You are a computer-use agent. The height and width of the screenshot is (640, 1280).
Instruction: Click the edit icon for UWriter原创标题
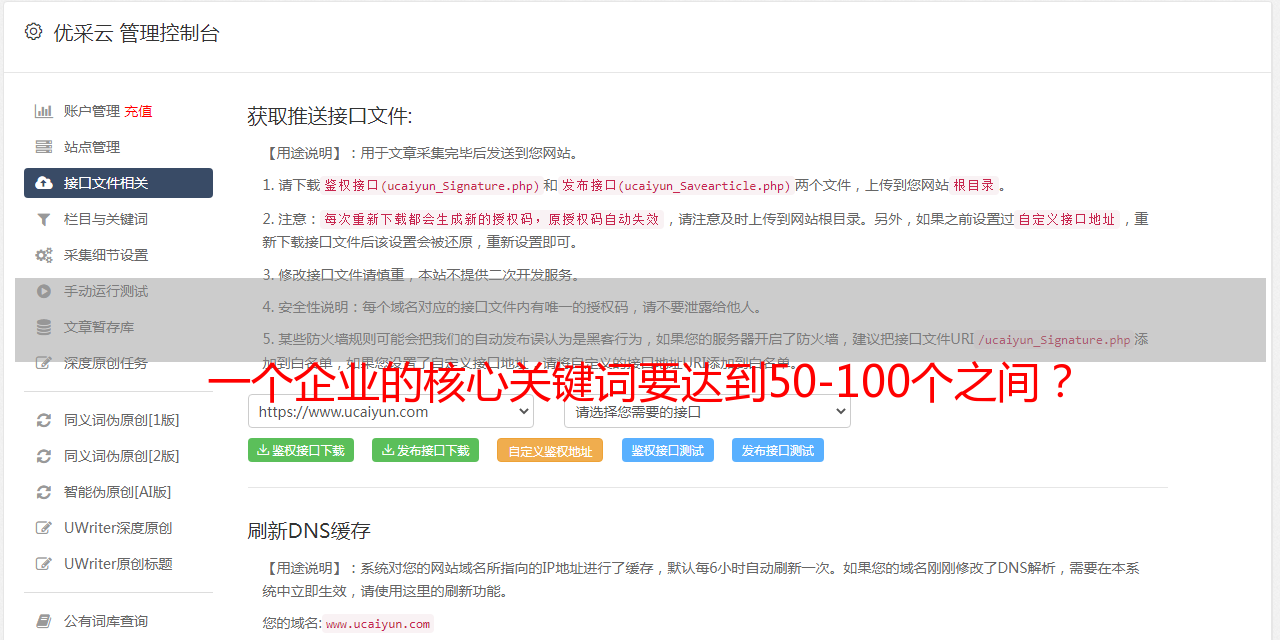tap(44, 564)
